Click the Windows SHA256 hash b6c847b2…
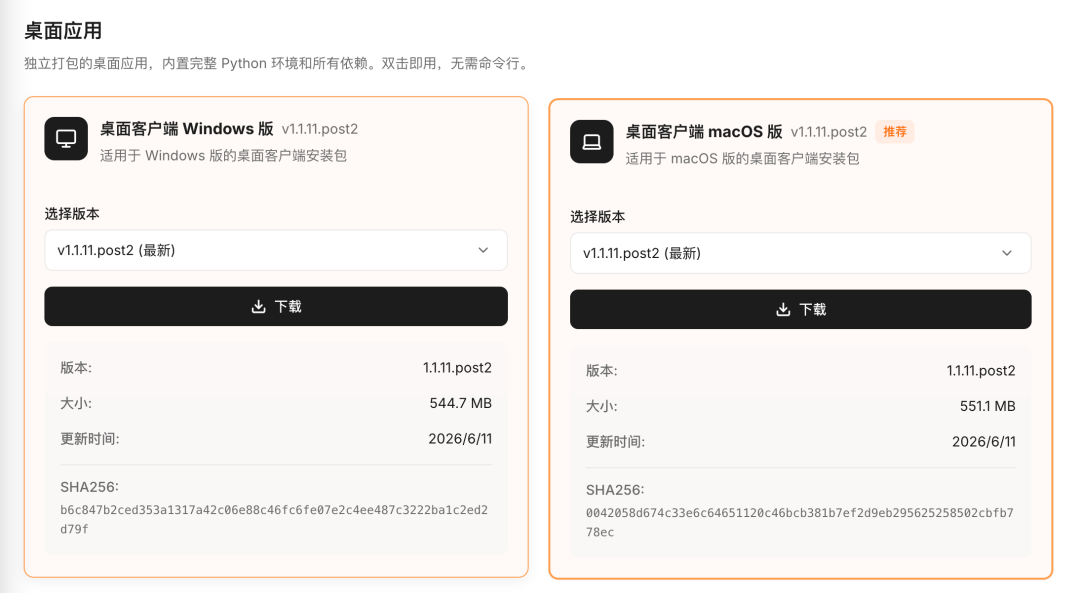This screenshot has width=1080, height=593. pos(274,519)
